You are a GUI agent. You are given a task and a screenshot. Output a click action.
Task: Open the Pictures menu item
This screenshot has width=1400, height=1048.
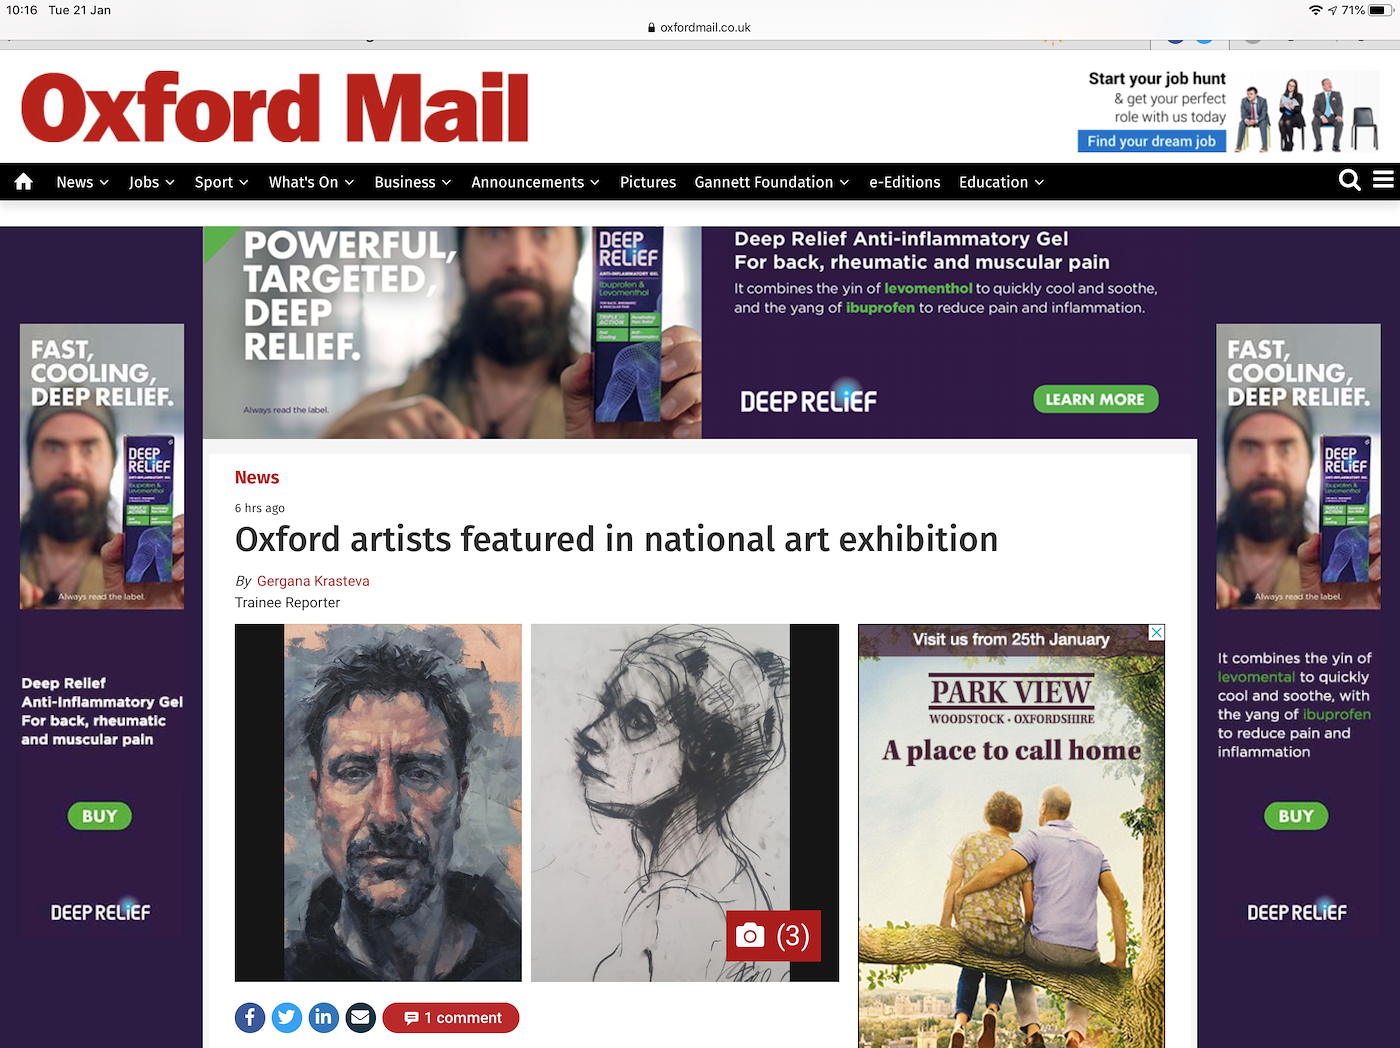pyautogui.click(x=647, y=182)
